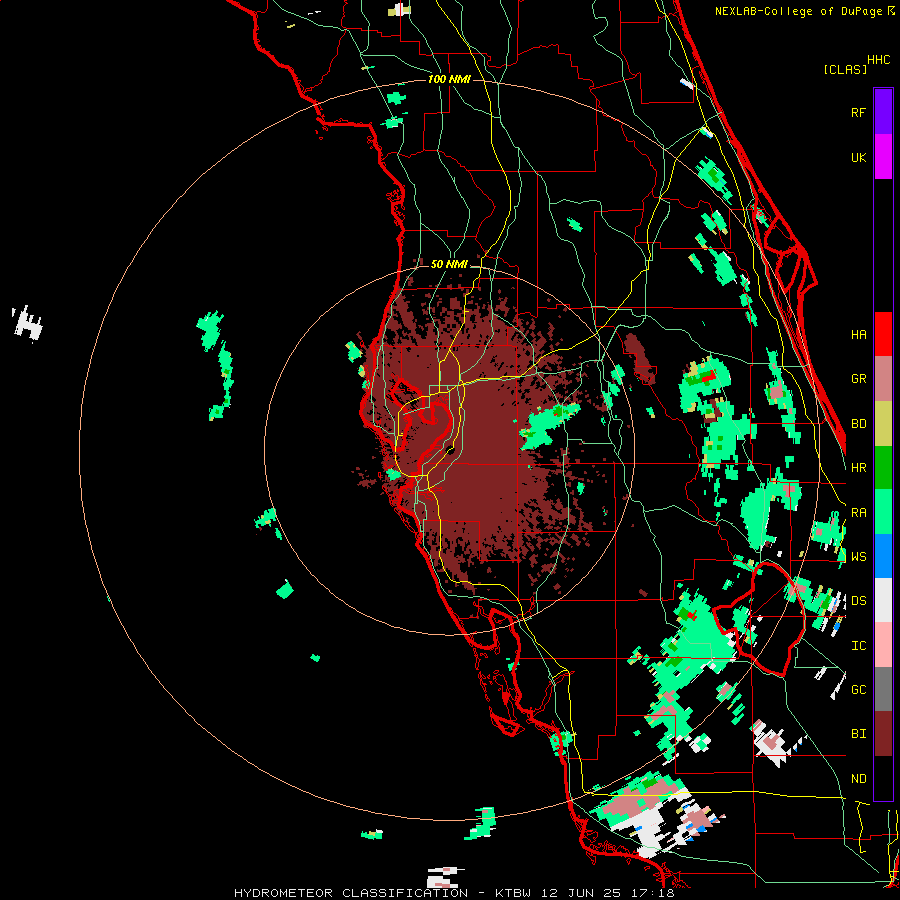The width and height of the screenshot is (900, 900).
Task: Click the KTBW radar site identifier
Action: click(513, 893)
